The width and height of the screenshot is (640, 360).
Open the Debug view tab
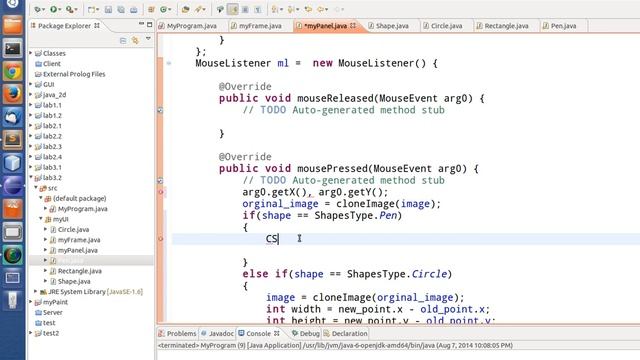[x=306, y=333]
